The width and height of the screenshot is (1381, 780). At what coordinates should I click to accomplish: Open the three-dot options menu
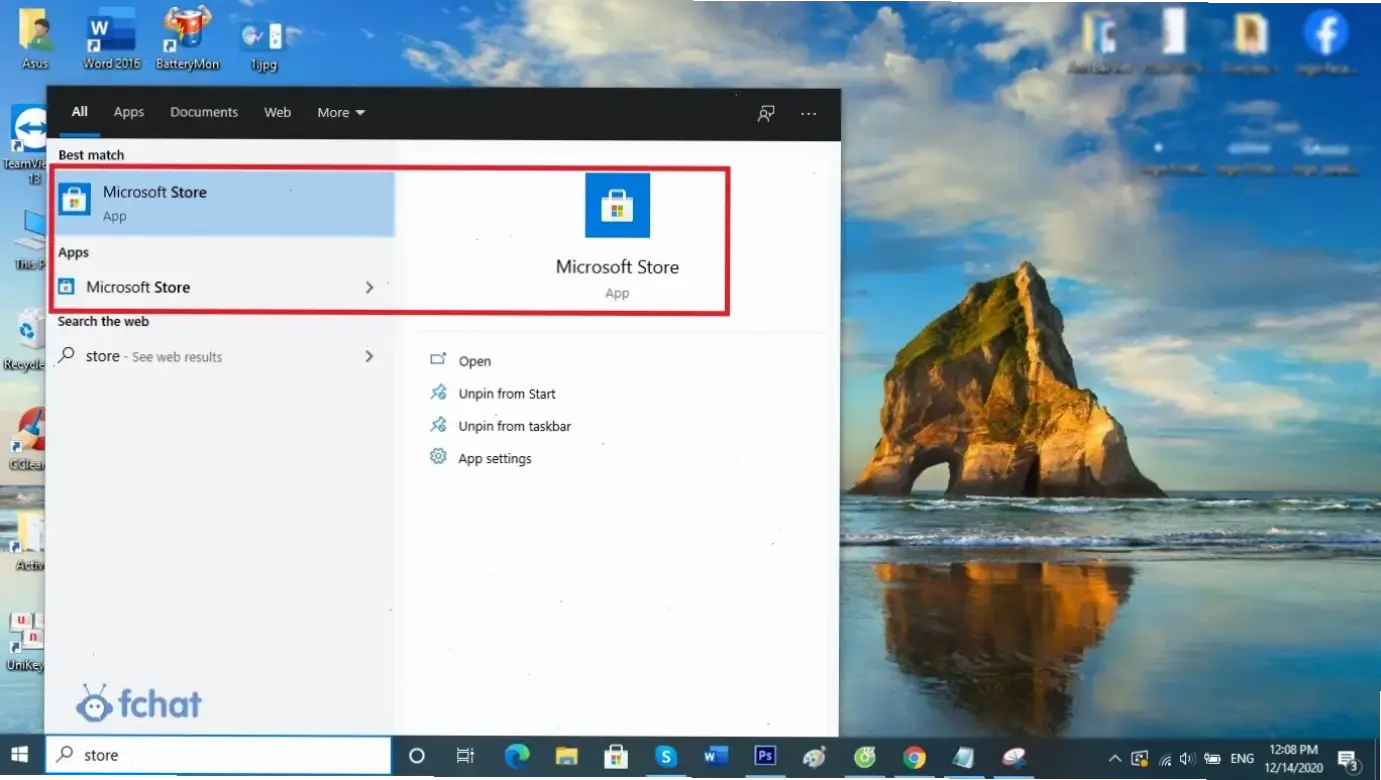click(809, 113)
